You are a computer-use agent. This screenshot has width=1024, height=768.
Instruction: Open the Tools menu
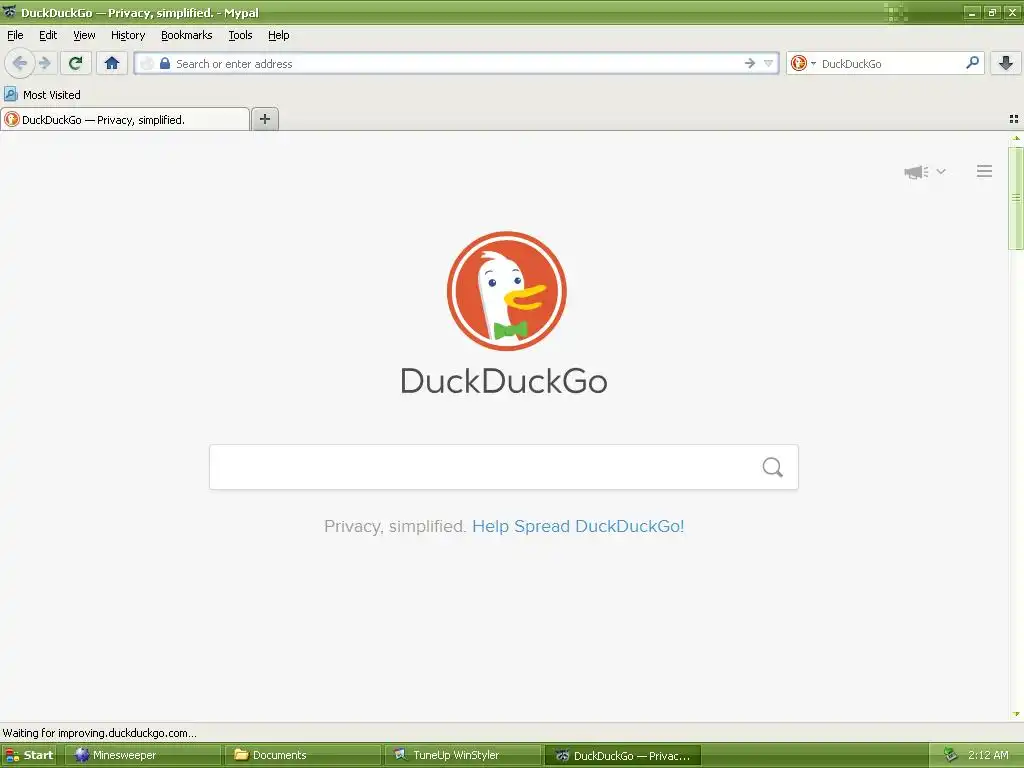pos(240,35)
